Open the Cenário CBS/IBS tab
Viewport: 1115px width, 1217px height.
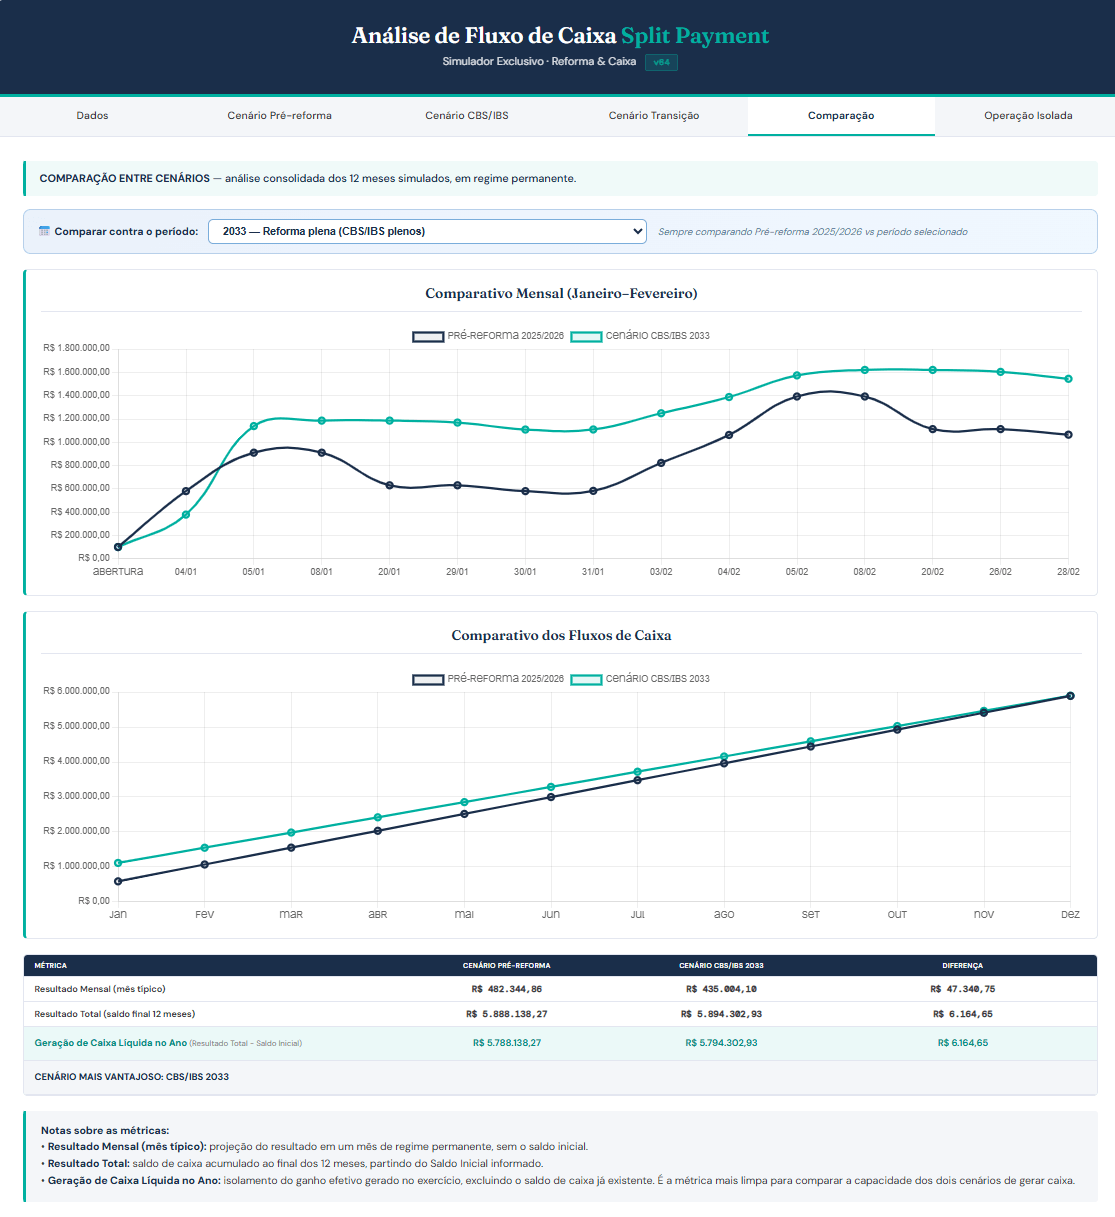coord(467,116)
